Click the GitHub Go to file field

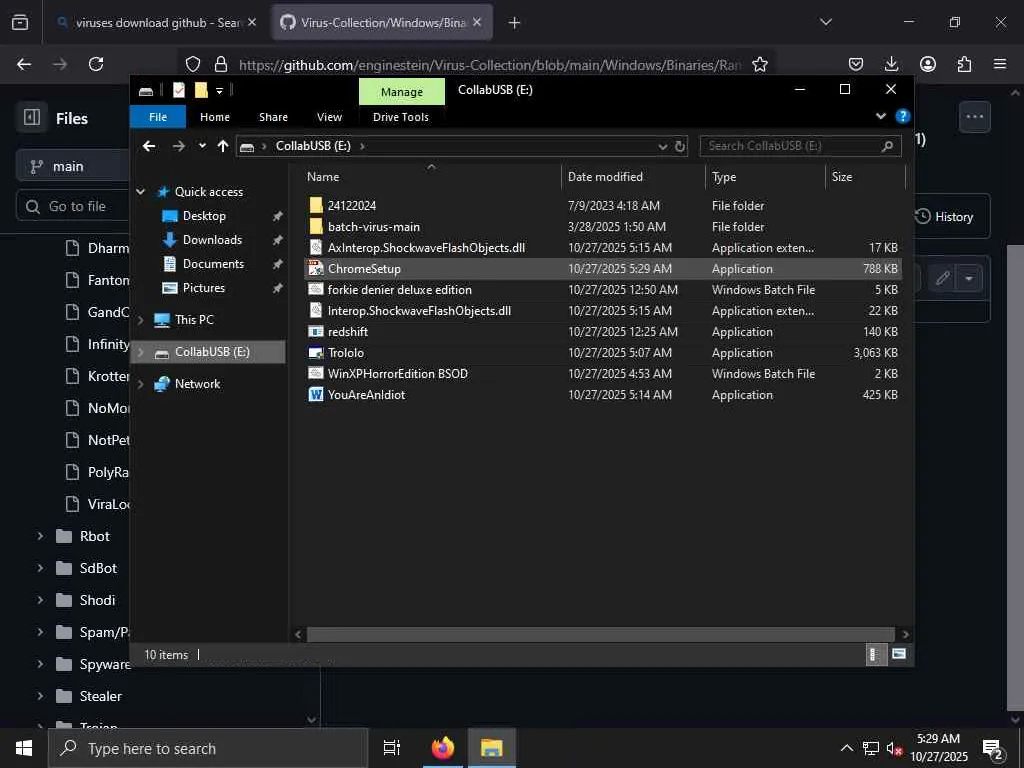click(x=73, y=206)
